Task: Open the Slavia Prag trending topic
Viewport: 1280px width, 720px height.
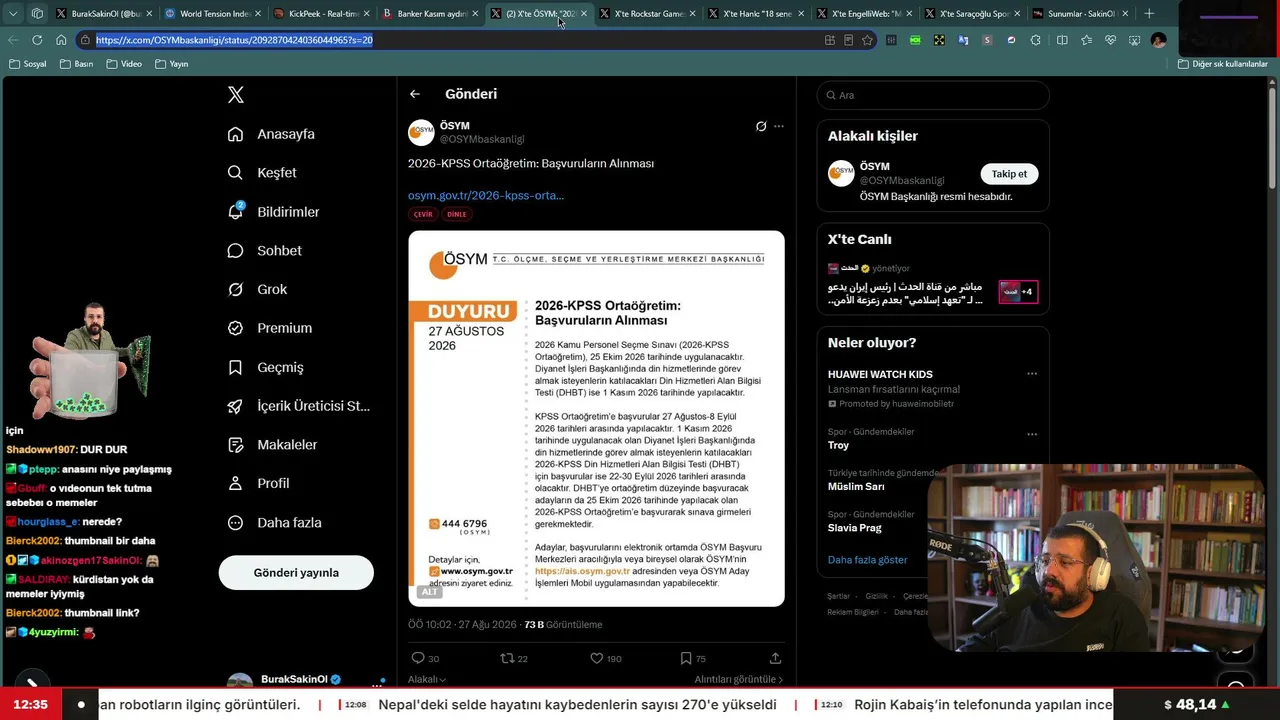Action: pyautogui.click(x=855, y=528)
